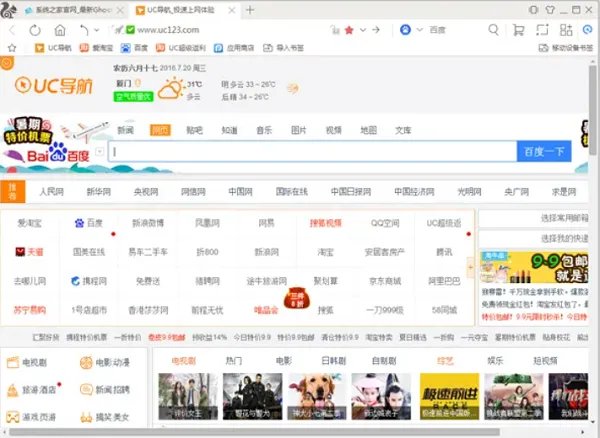Go back with the back arrow
The height and width of the screenshot is (438, 600).
pos(12,30)
